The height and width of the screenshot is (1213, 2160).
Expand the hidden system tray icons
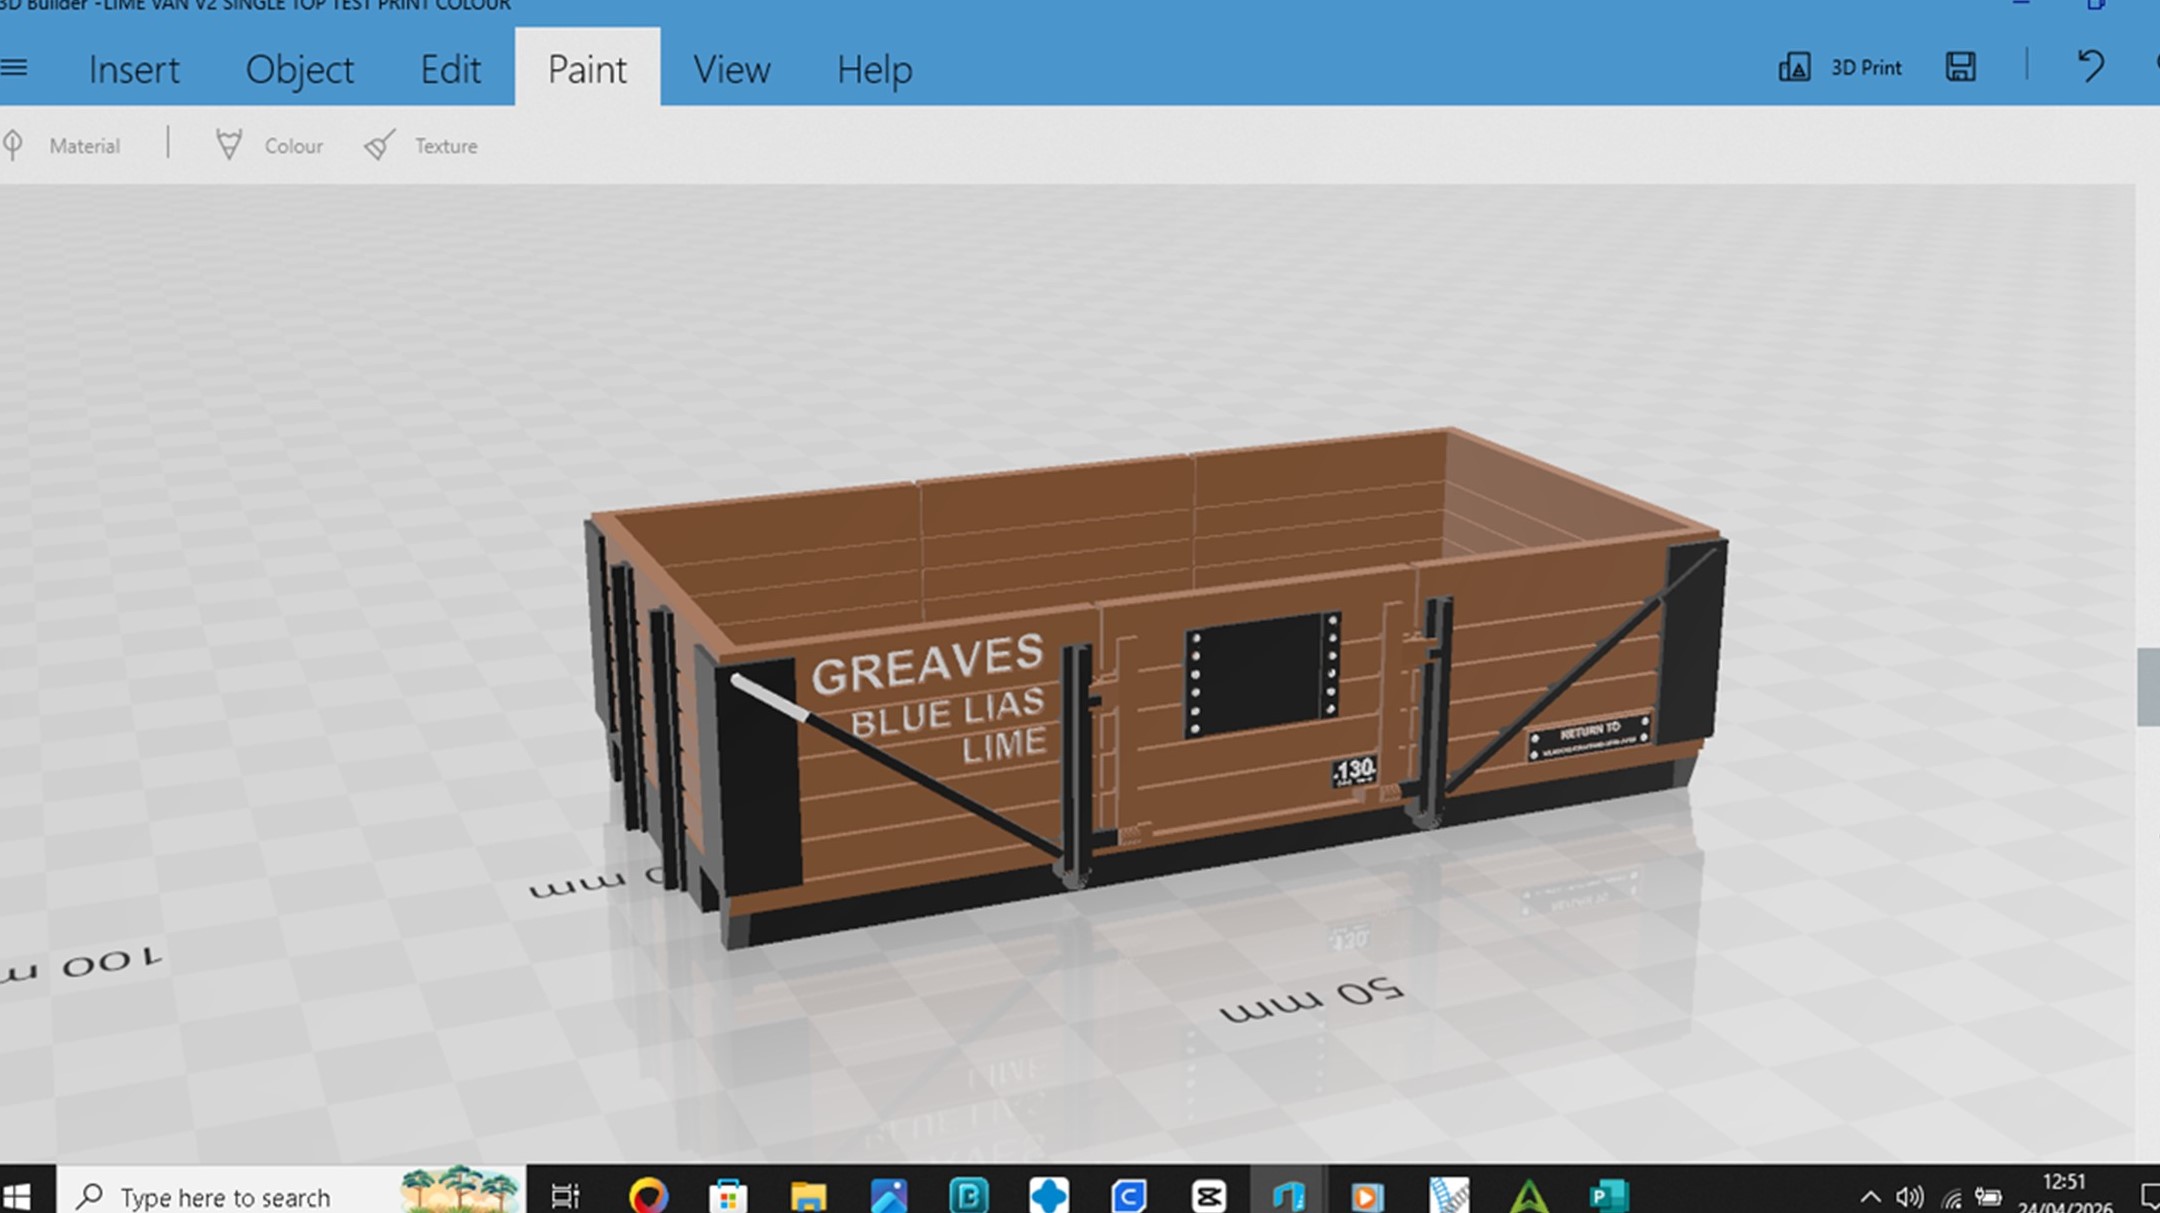pos(1870,1196)
